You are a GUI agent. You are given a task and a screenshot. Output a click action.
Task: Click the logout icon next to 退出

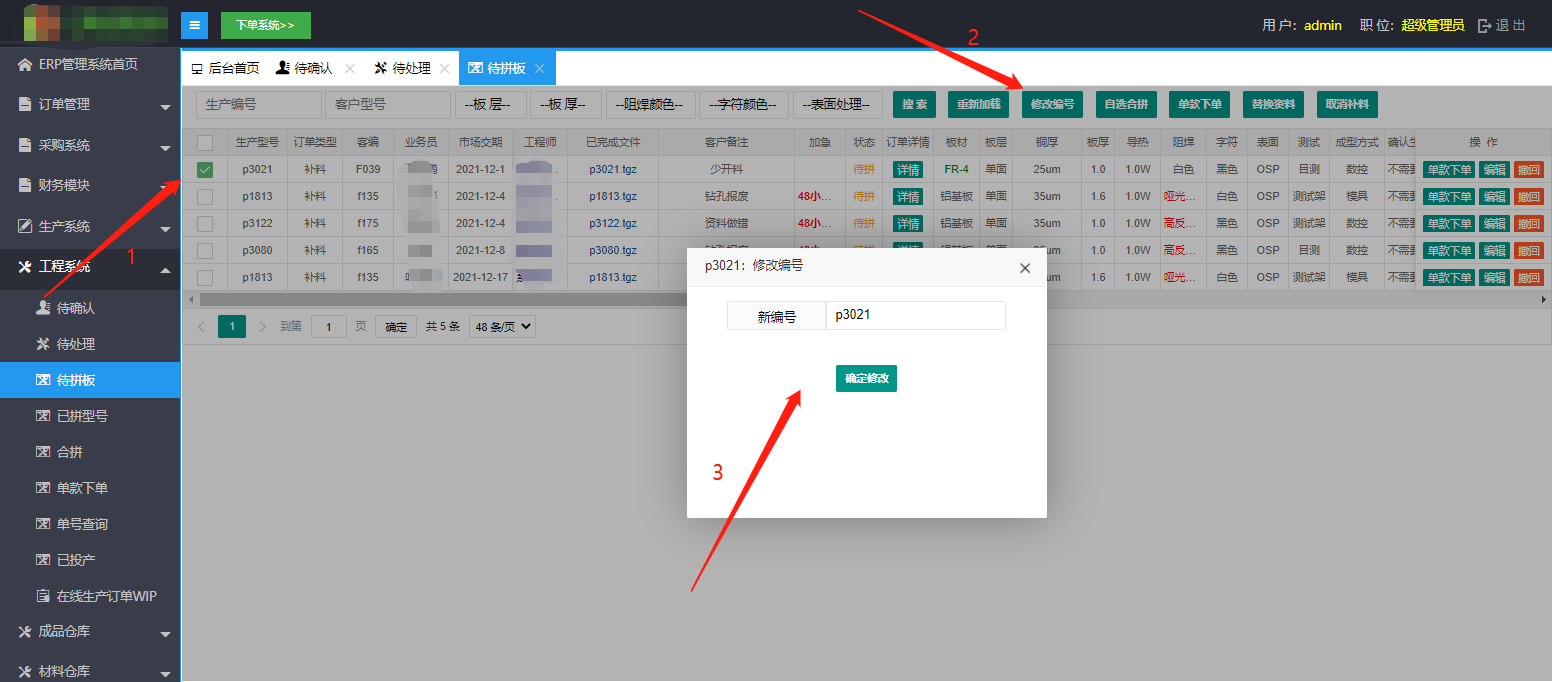coord(1484,26)
